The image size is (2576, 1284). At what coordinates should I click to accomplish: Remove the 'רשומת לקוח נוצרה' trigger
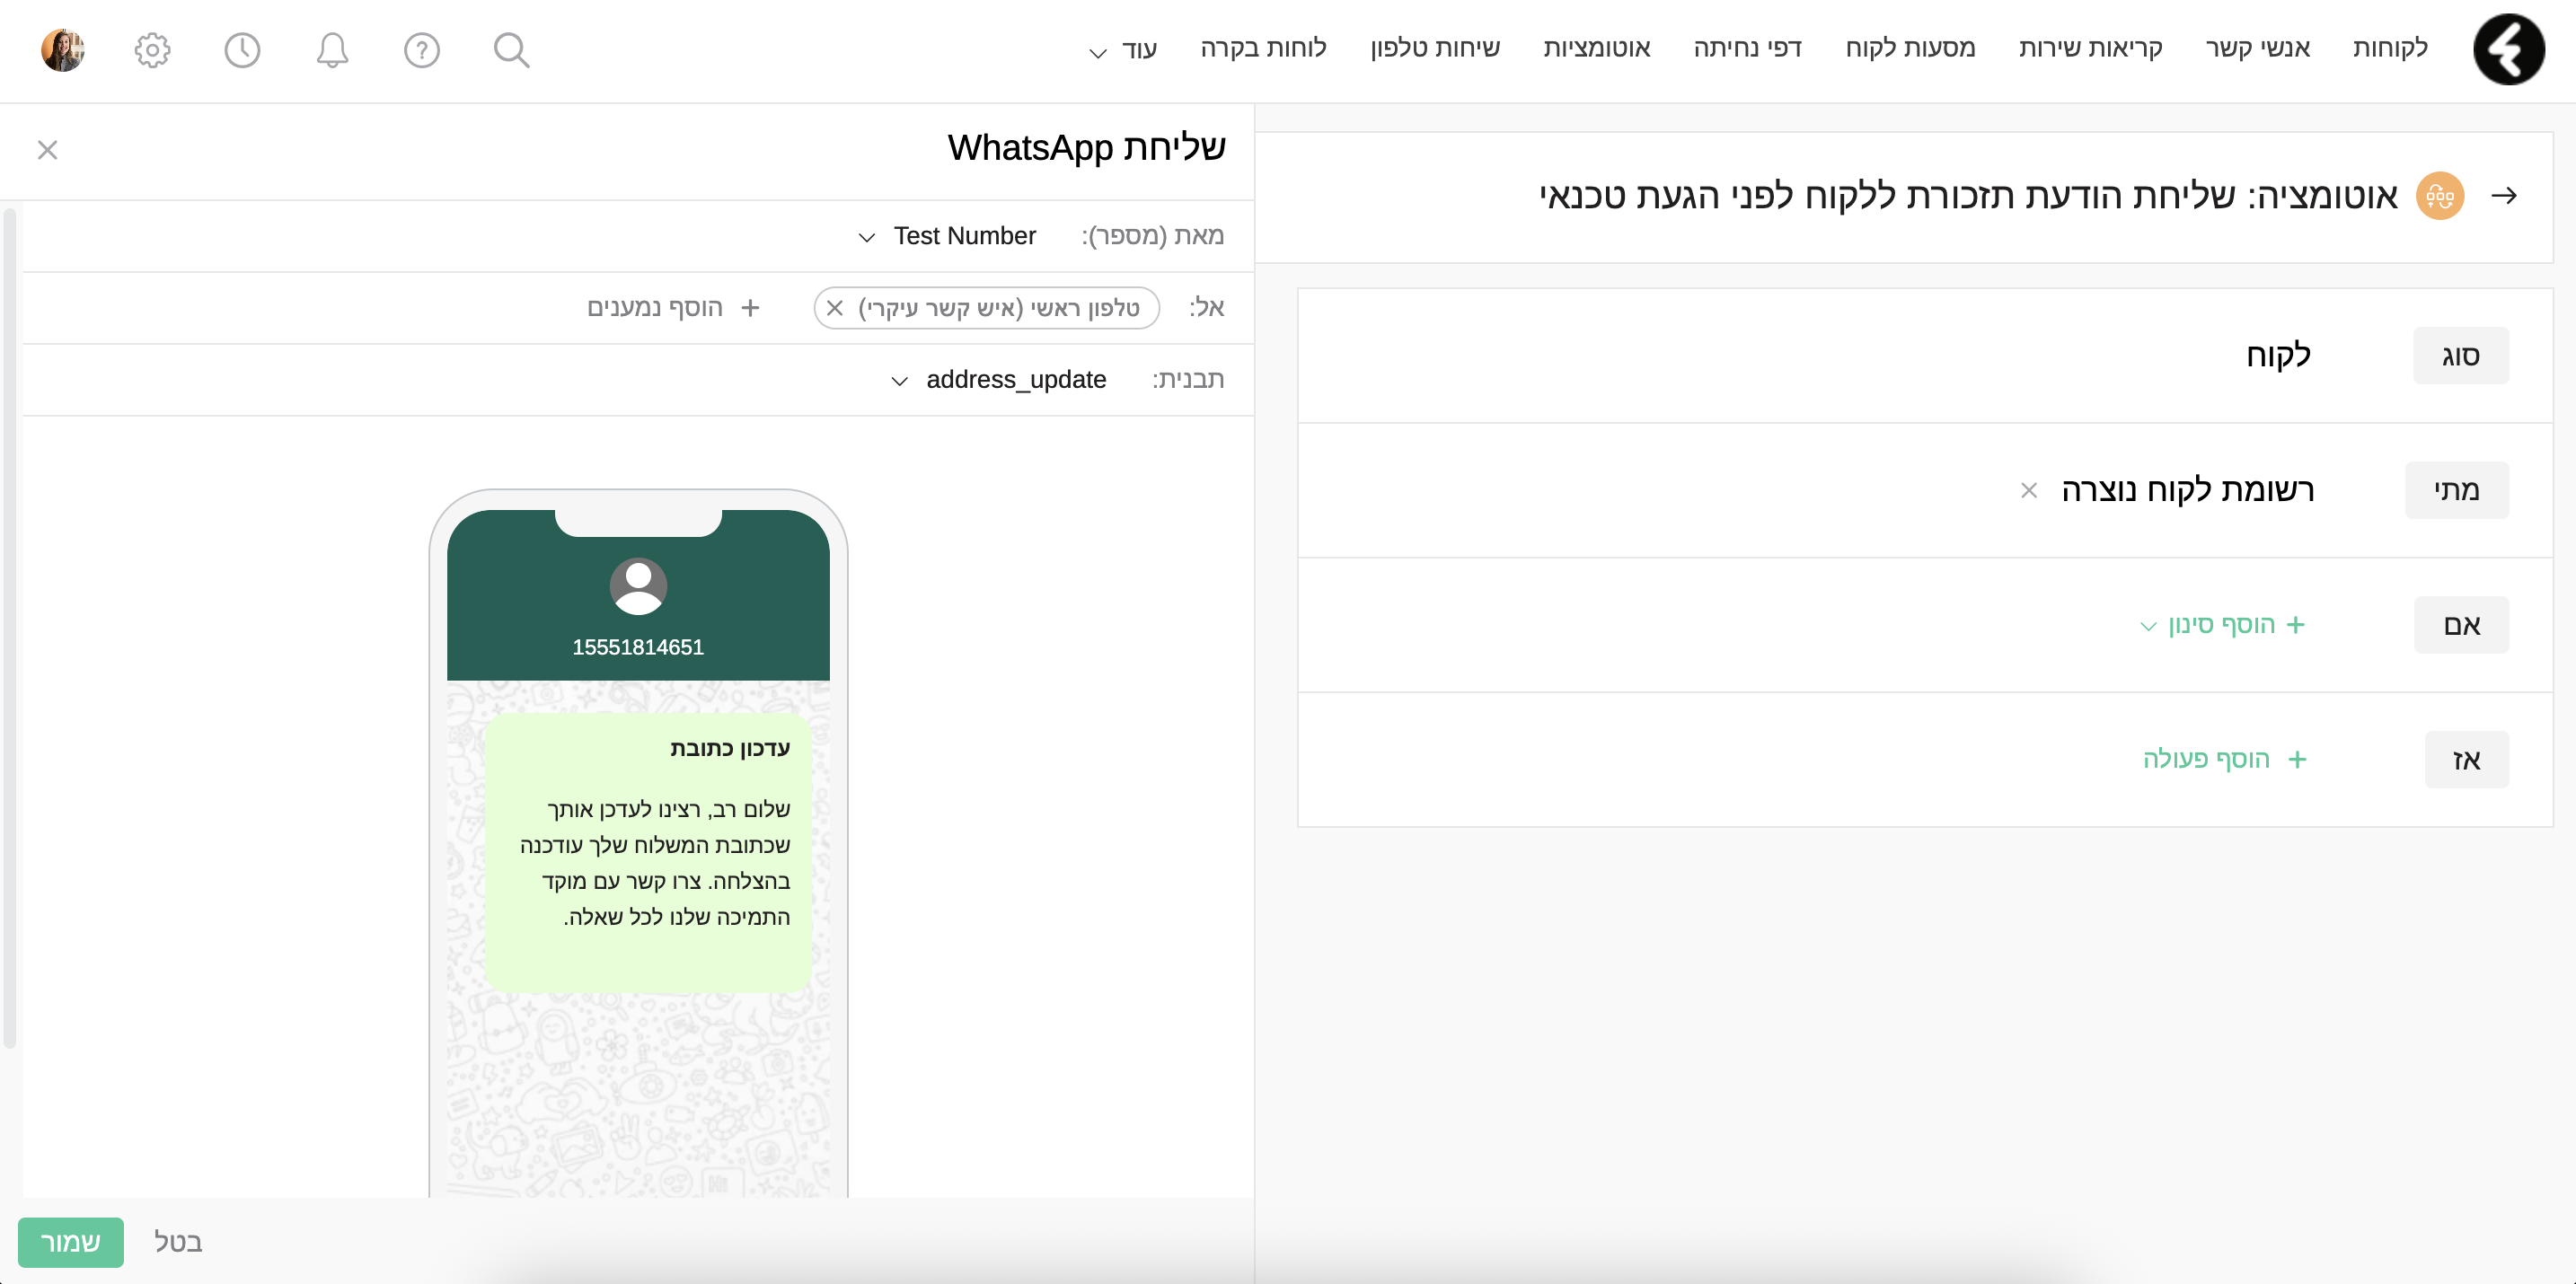[x=2029, y=490]
